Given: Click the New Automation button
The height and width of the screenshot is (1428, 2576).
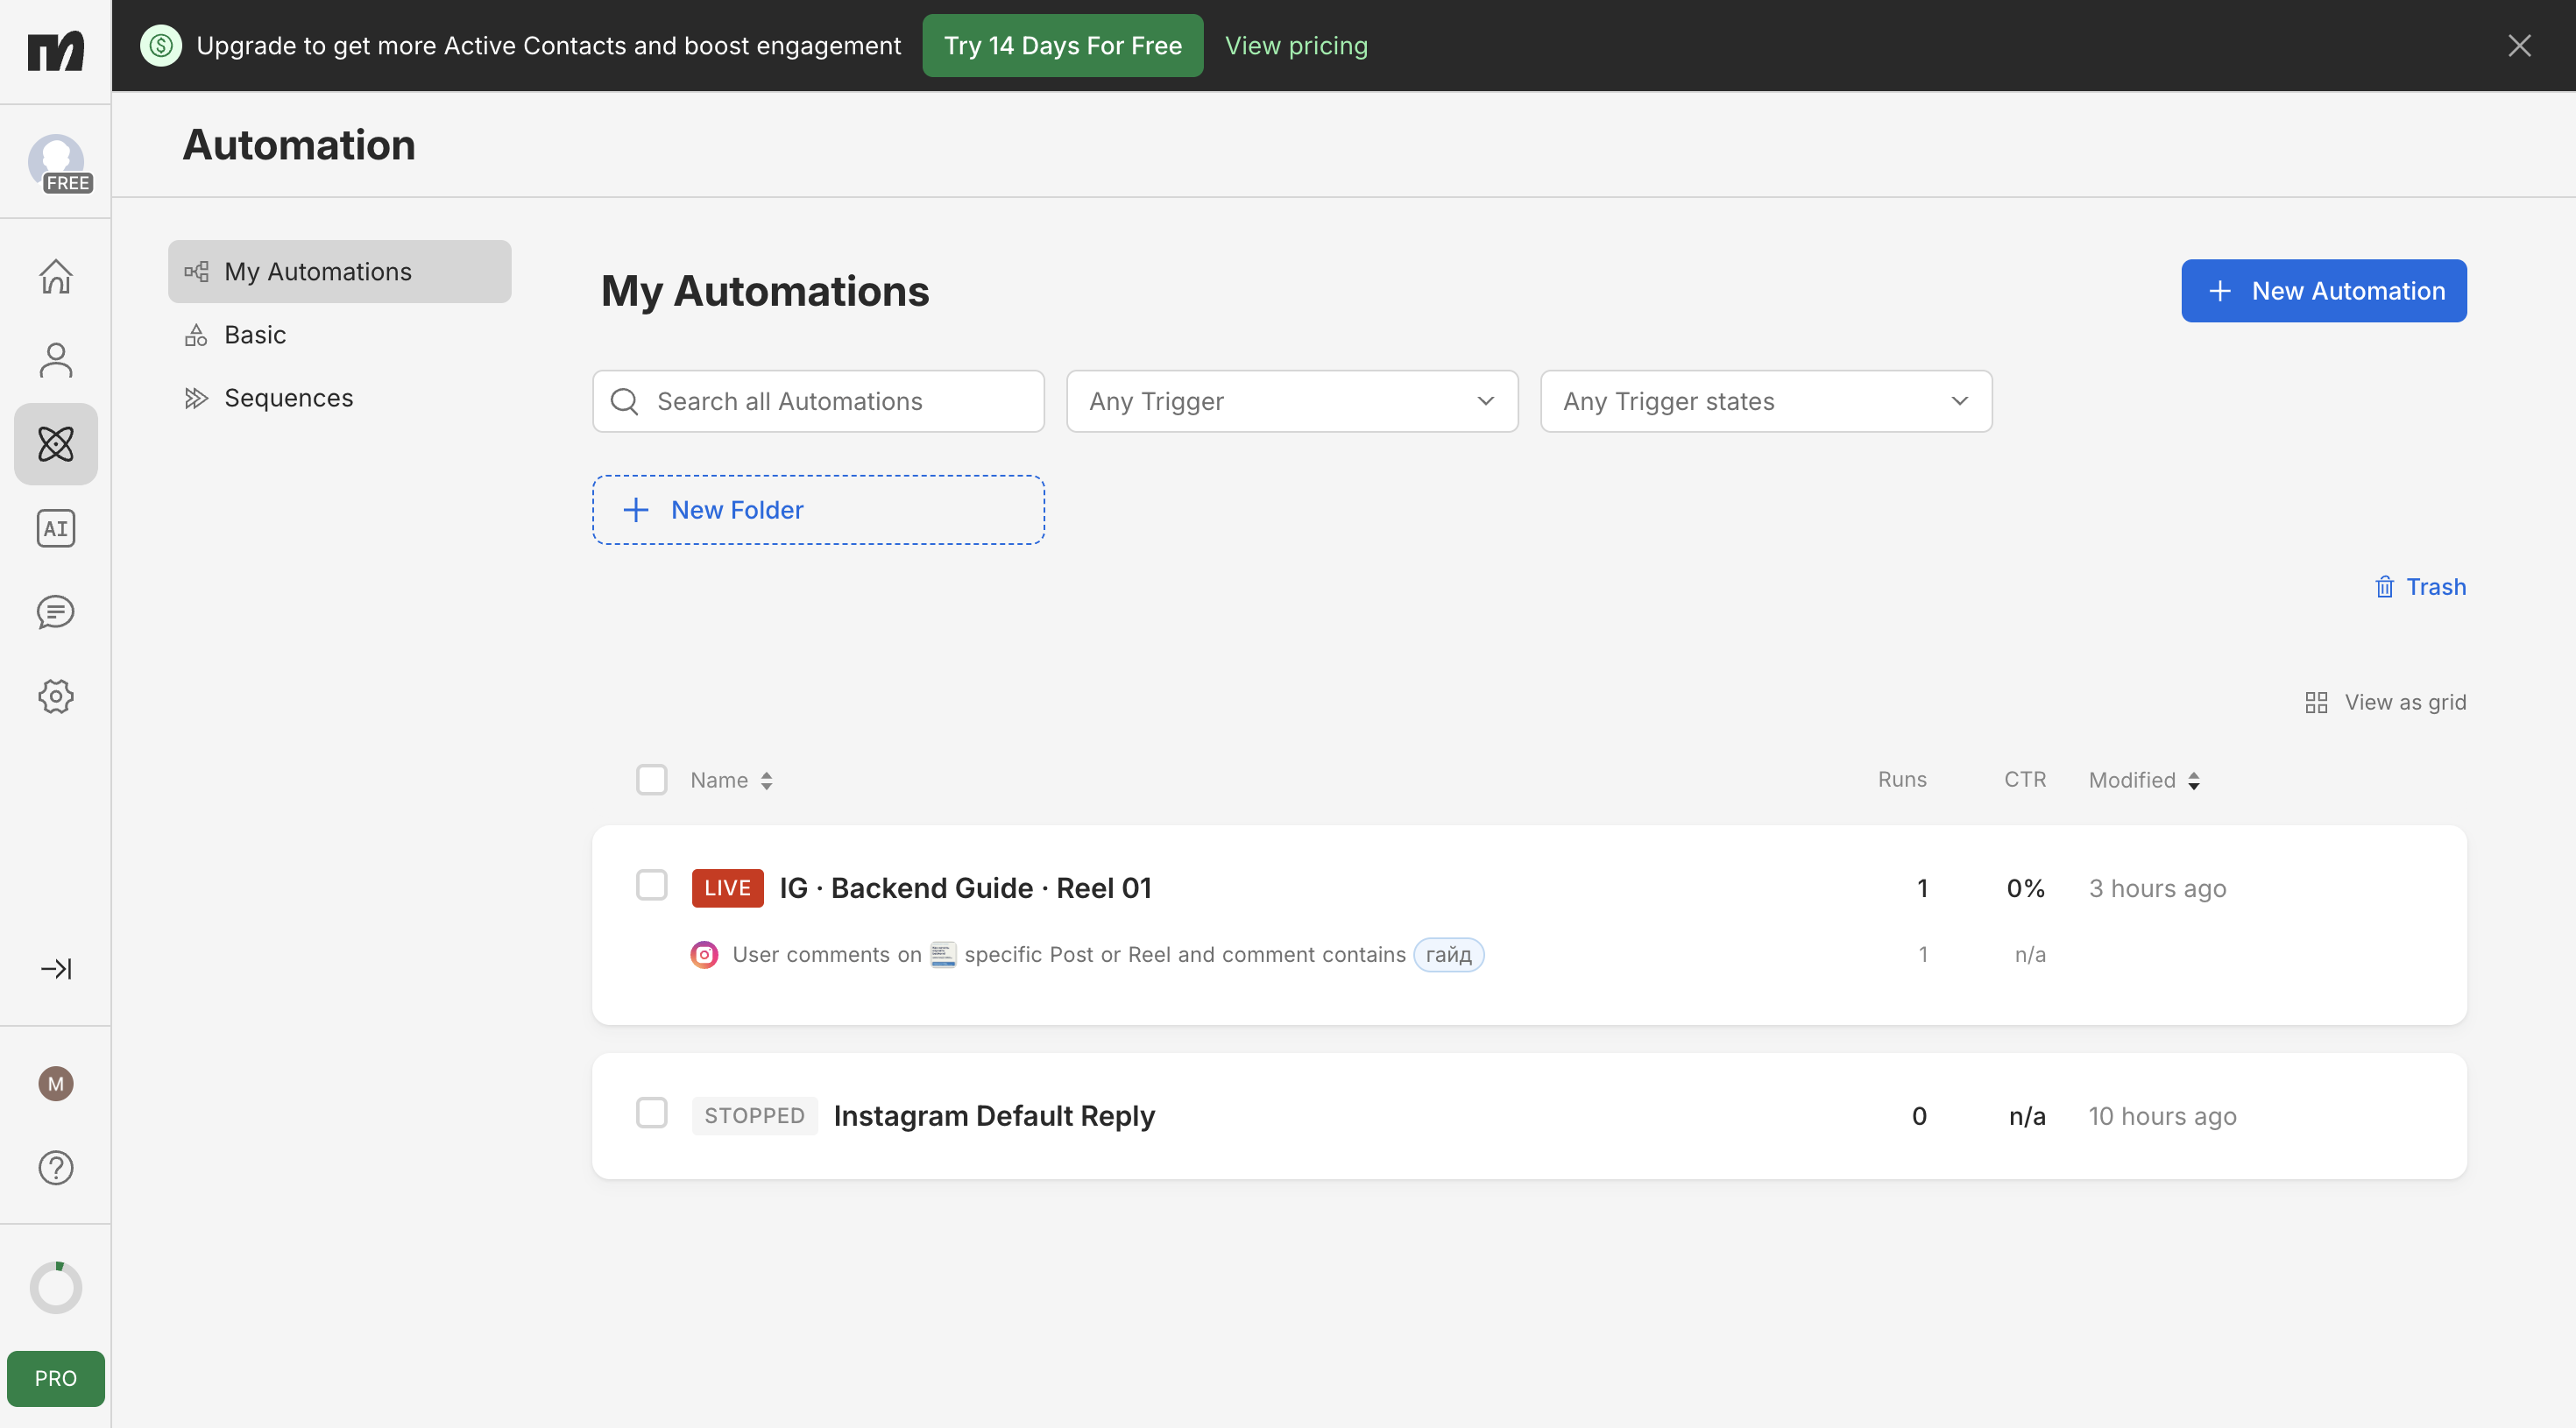Looking at the screenshot, I should pyautogui.click(x=2323, y=290).
